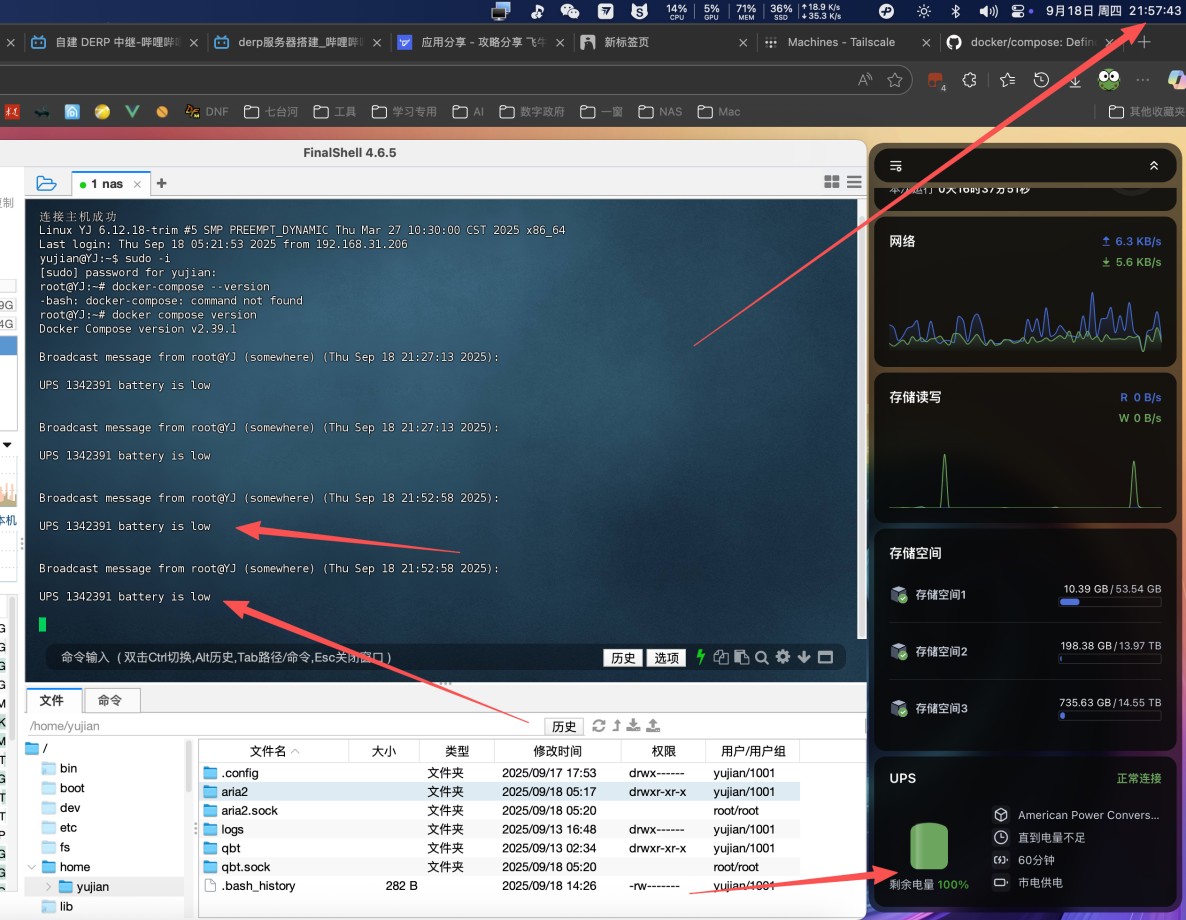The height and width of the screenshot is (920, 1186).
Task: Collapse the home folder in tree
Action: click(32, 867)
